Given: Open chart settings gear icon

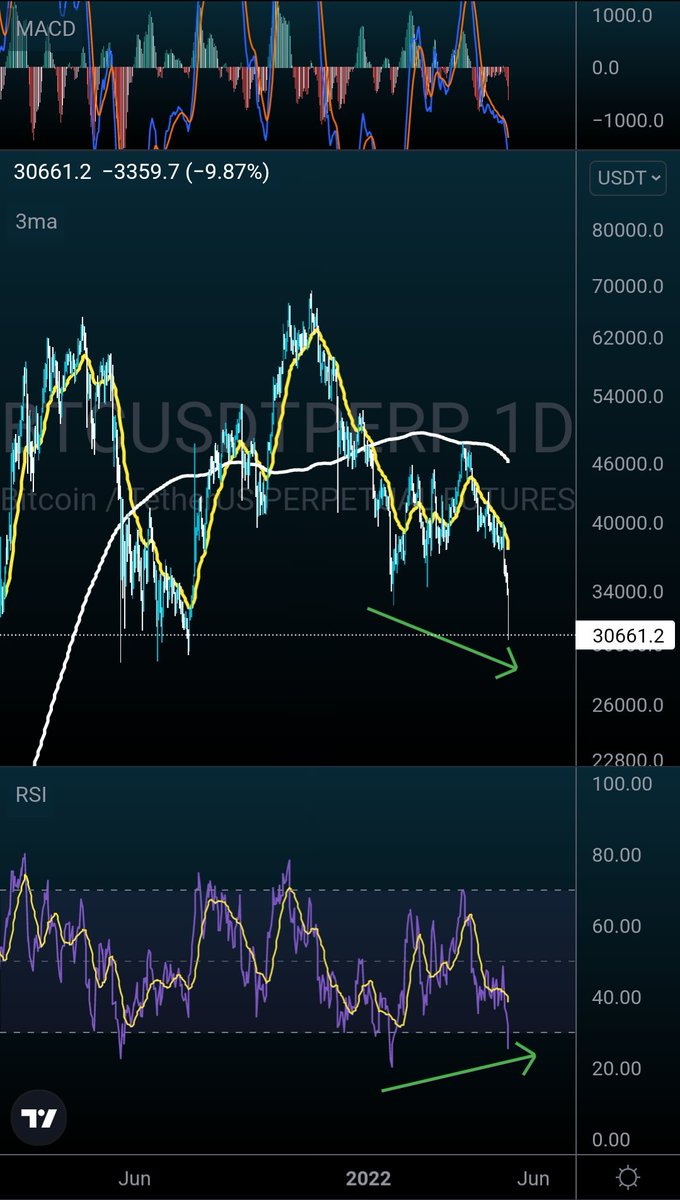Looking at the screenshot, I should [629, 1176].
